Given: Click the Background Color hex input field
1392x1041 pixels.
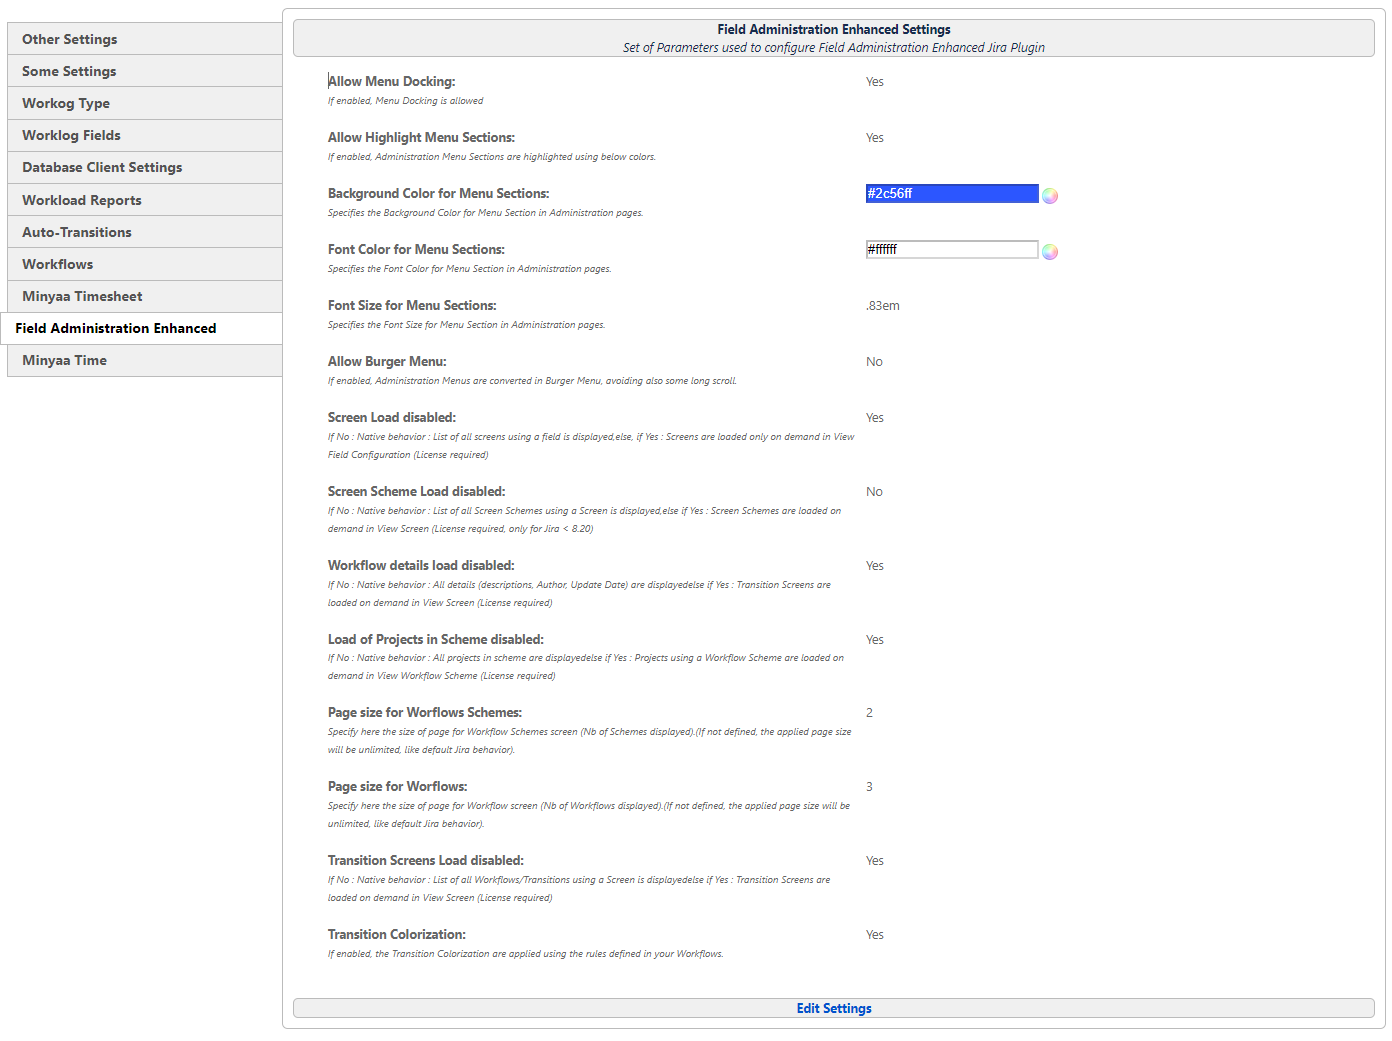Looking at the screenshot, I should pyautogui.click(x=951, y=194).
